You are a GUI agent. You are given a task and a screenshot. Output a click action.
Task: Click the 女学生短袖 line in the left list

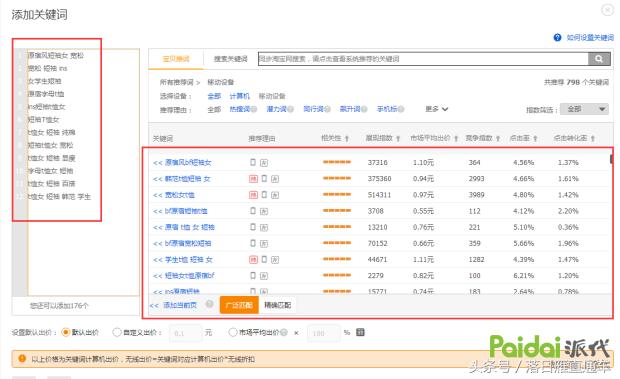point(45,81)
